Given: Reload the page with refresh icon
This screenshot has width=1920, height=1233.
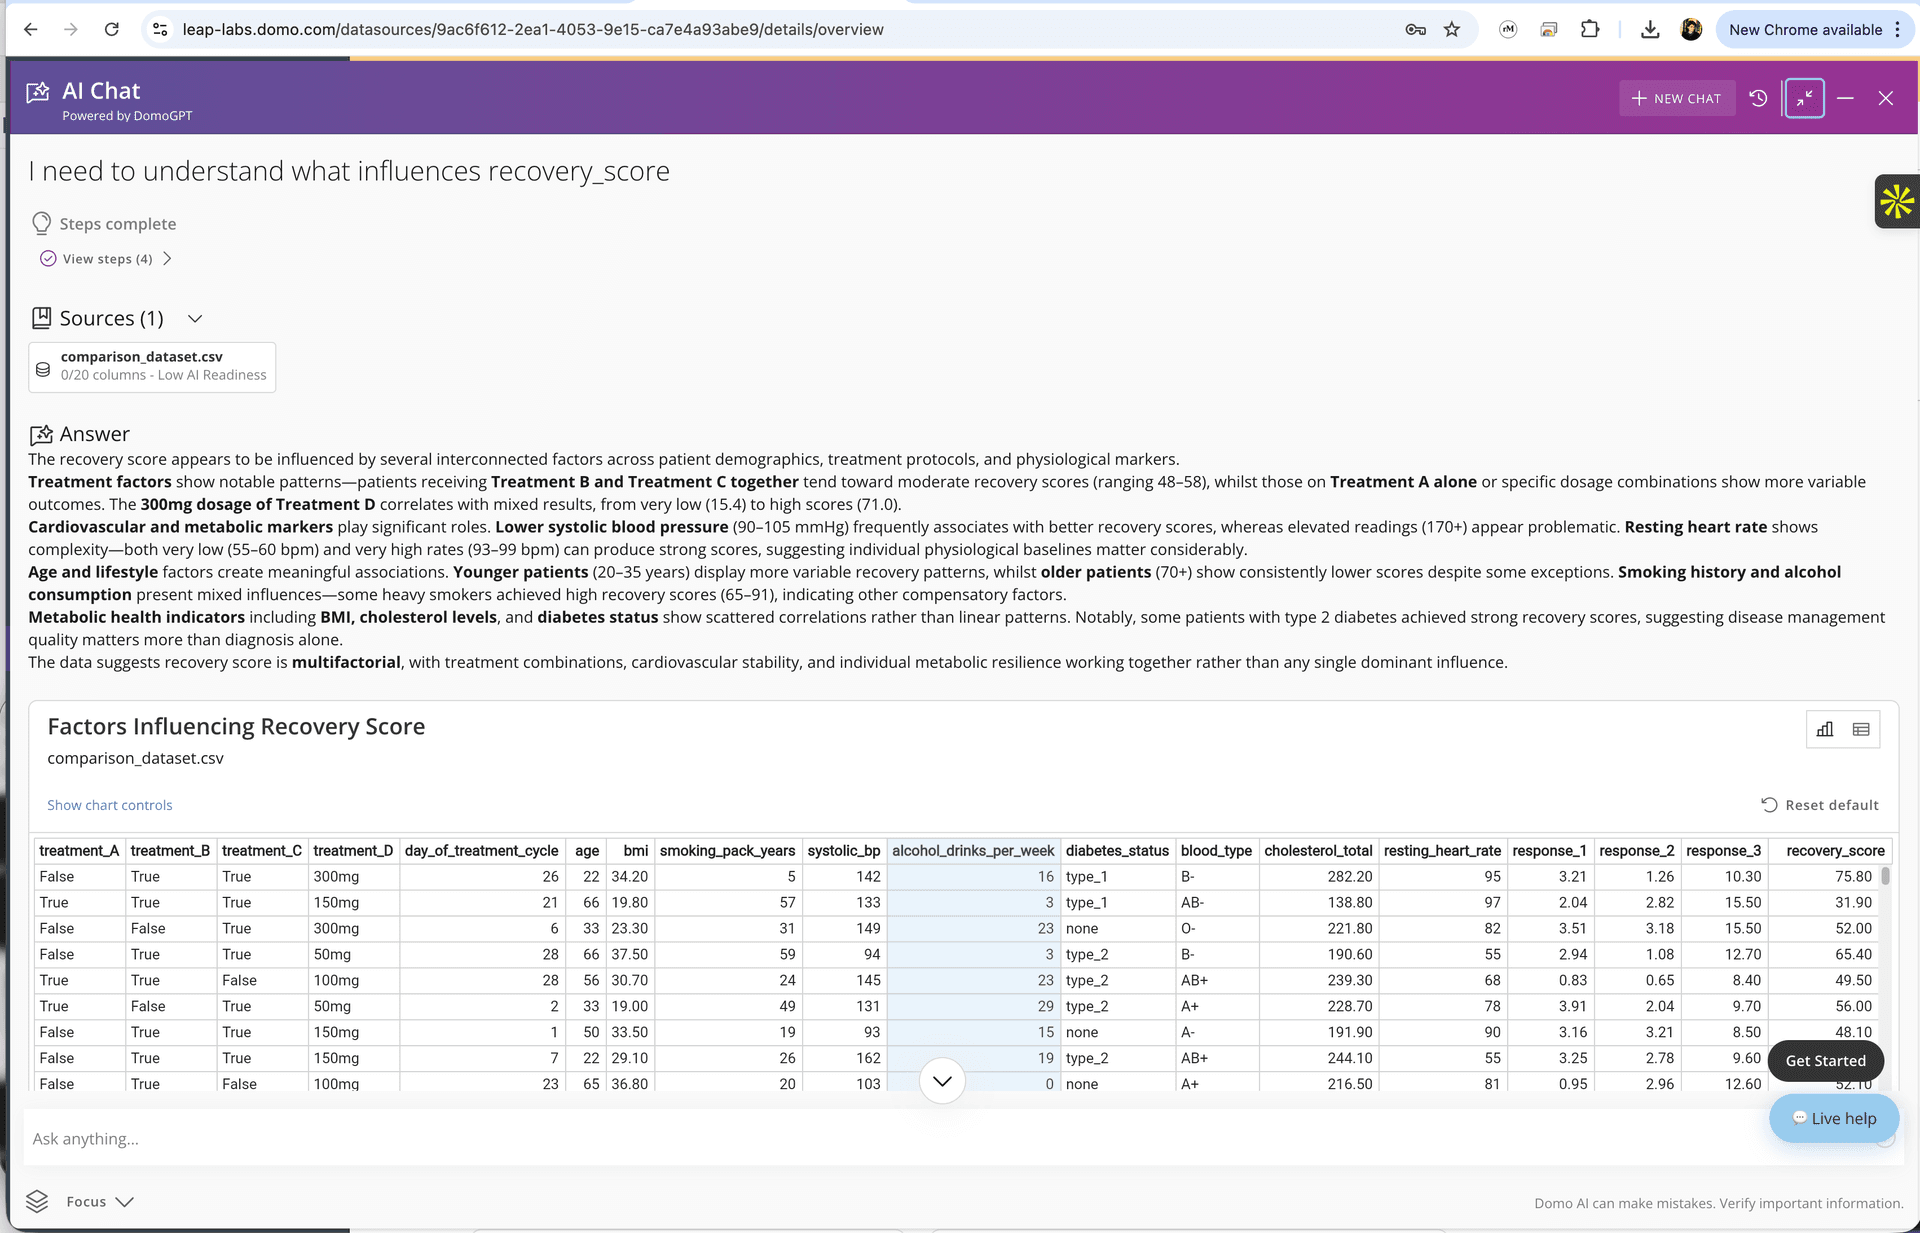Looking at the screenshot, I should click(x=112, y=30).
